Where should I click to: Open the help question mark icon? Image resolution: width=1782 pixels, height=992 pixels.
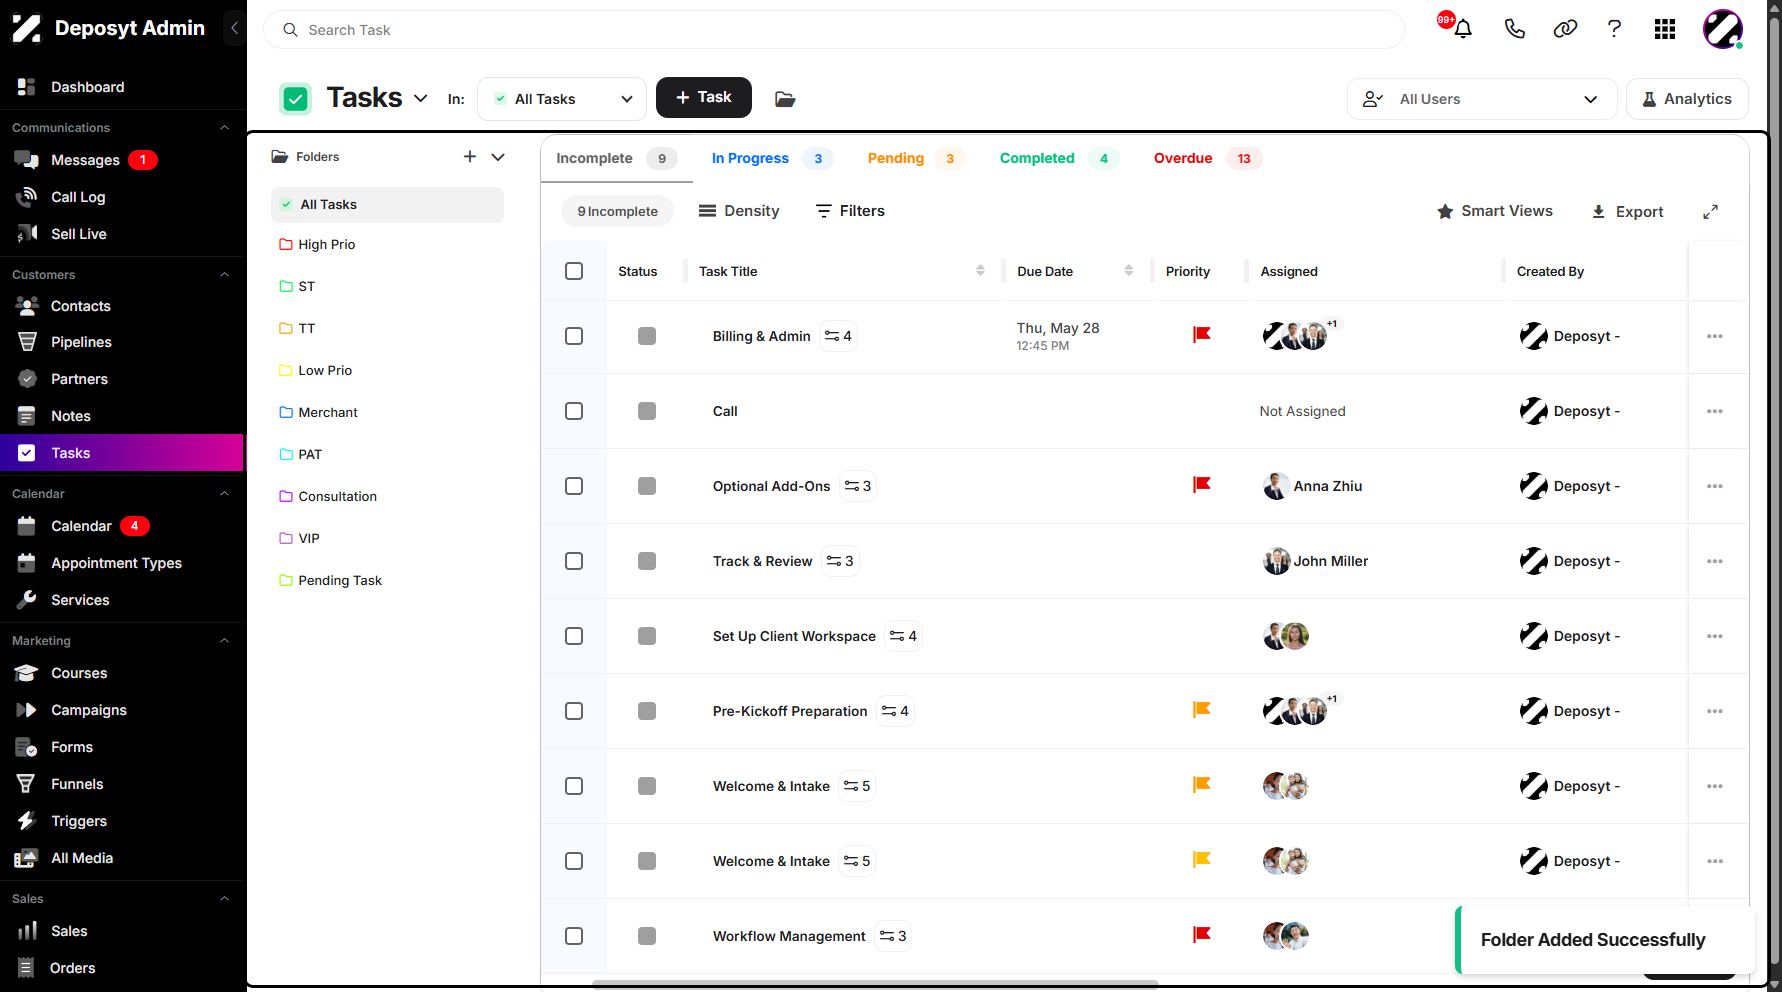1614,29
